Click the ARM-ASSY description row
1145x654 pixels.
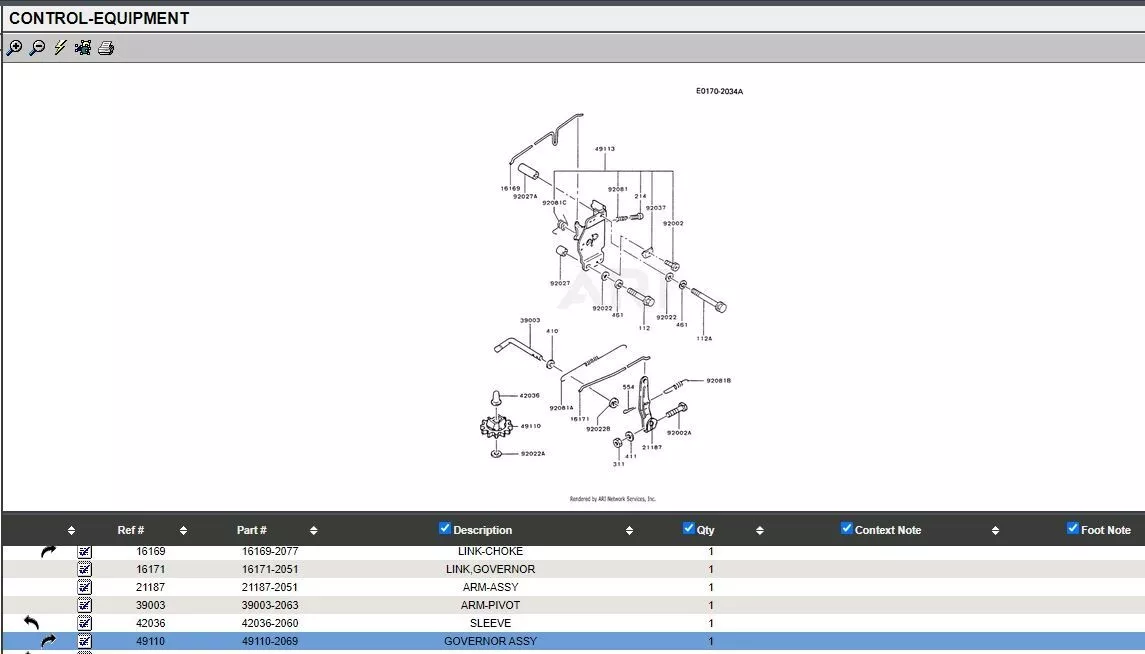pyautogui.click(x=490, y=587)
